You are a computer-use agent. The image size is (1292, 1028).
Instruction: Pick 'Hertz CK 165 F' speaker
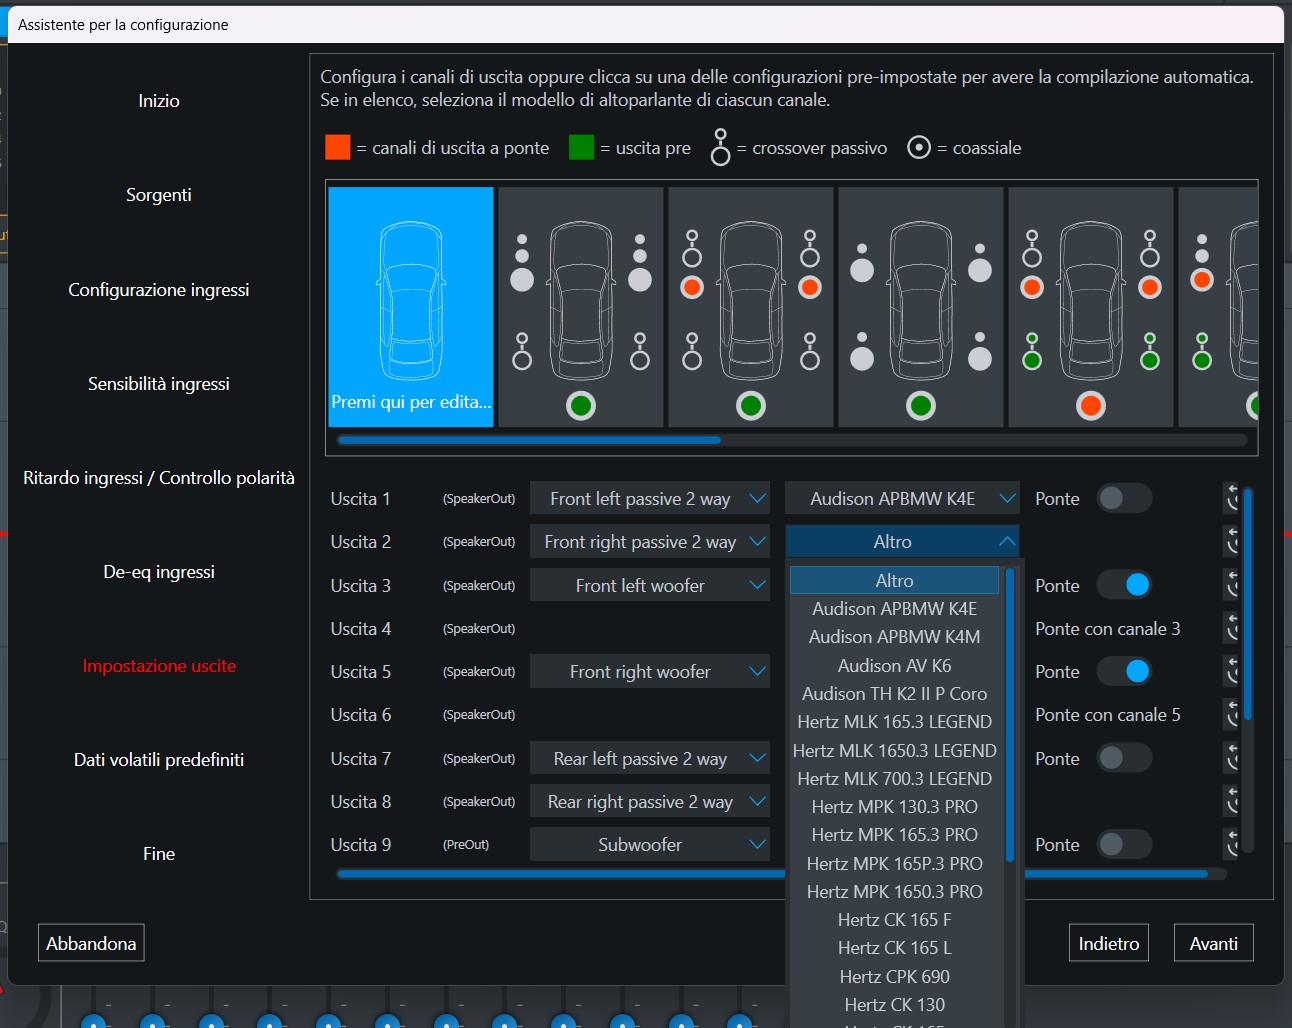[895, 919]
